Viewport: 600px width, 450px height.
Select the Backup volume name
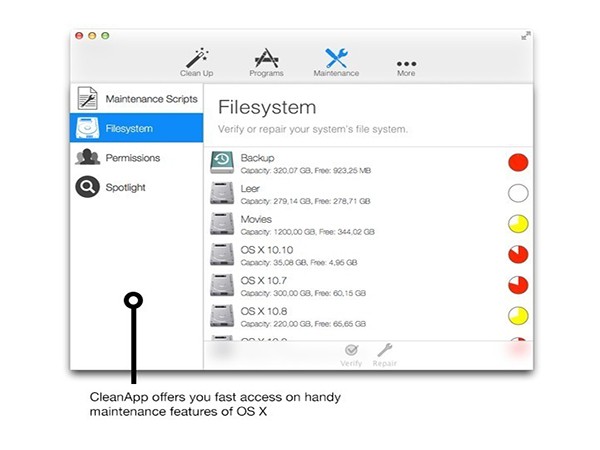[258, 158]
